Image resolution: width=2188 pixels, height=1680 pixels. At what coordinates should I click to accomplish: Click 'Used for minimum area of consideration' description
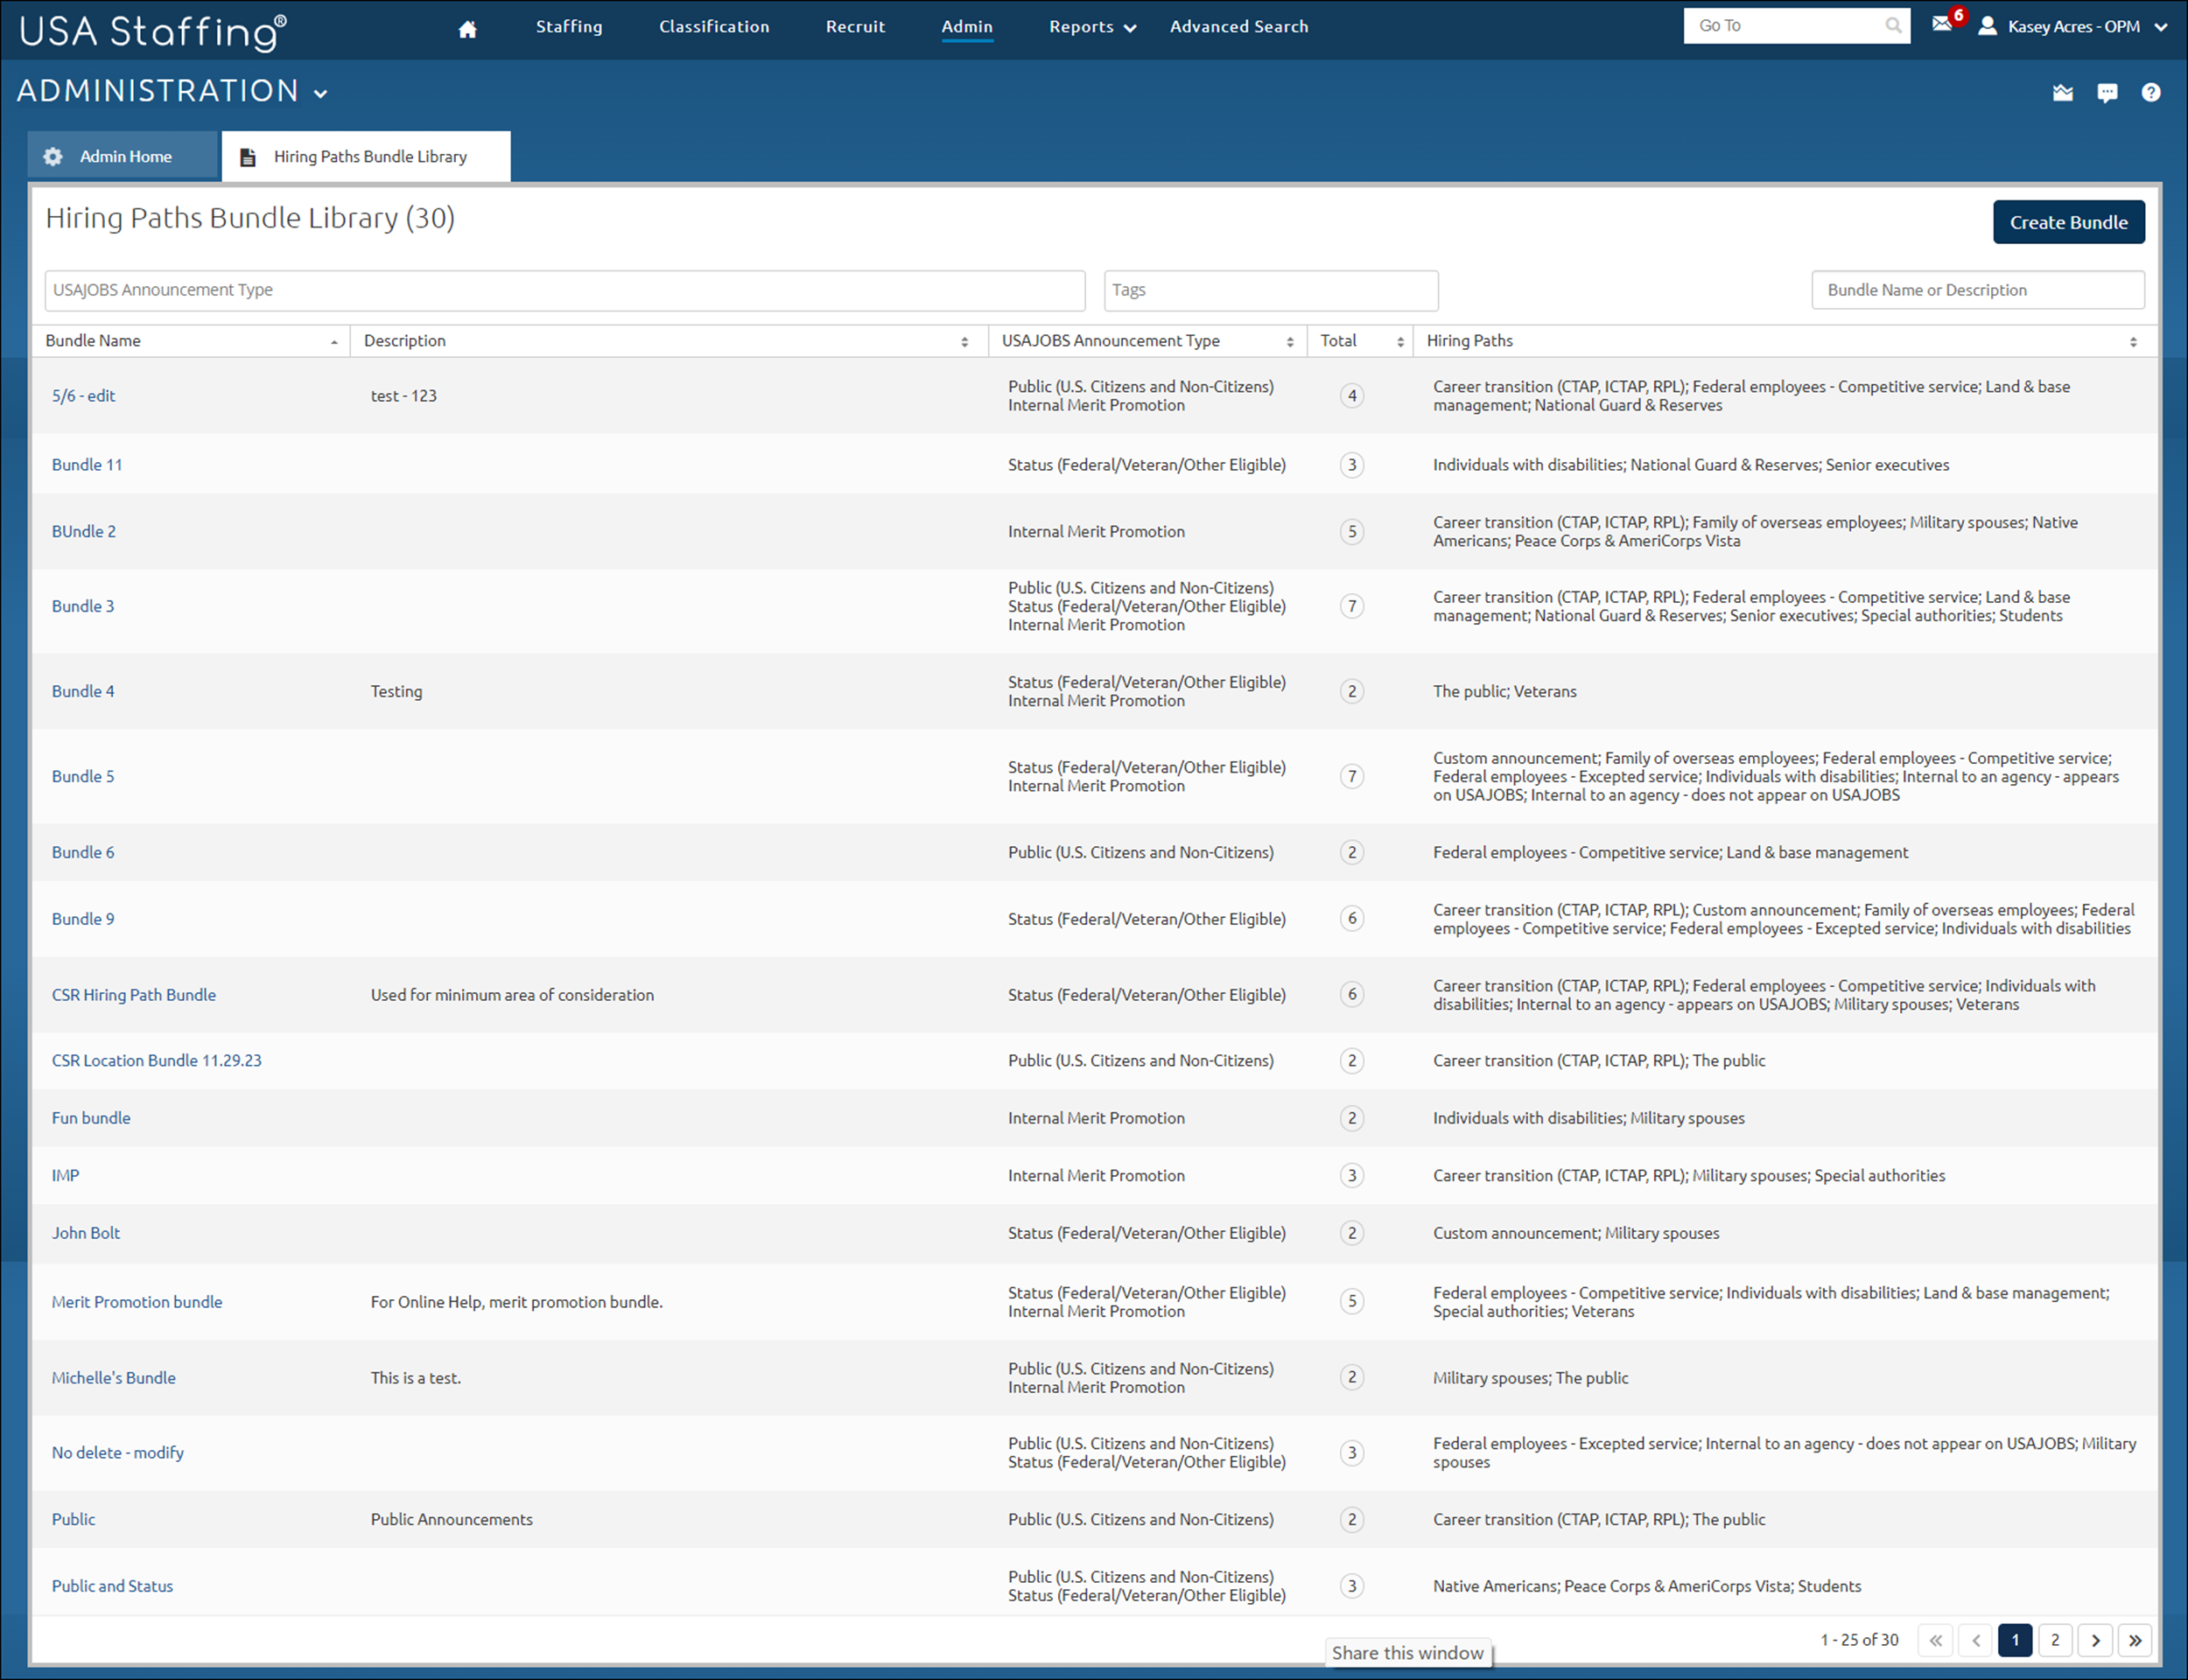(x=512, y=995)
